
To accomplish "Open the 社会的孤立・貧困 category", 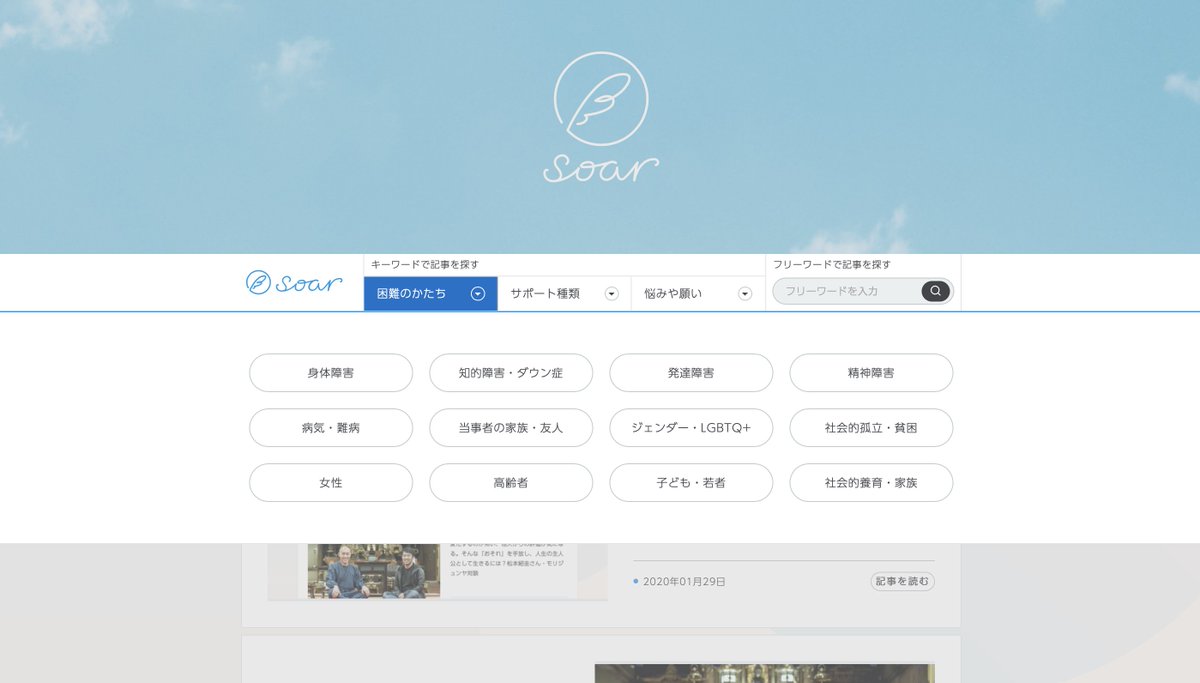I will (871, 428).
